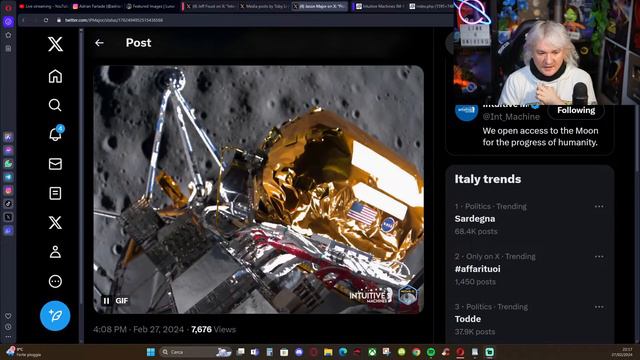Click the 7,676 Views count
Viewport: 640px width, 360px height.
point(213,329)
